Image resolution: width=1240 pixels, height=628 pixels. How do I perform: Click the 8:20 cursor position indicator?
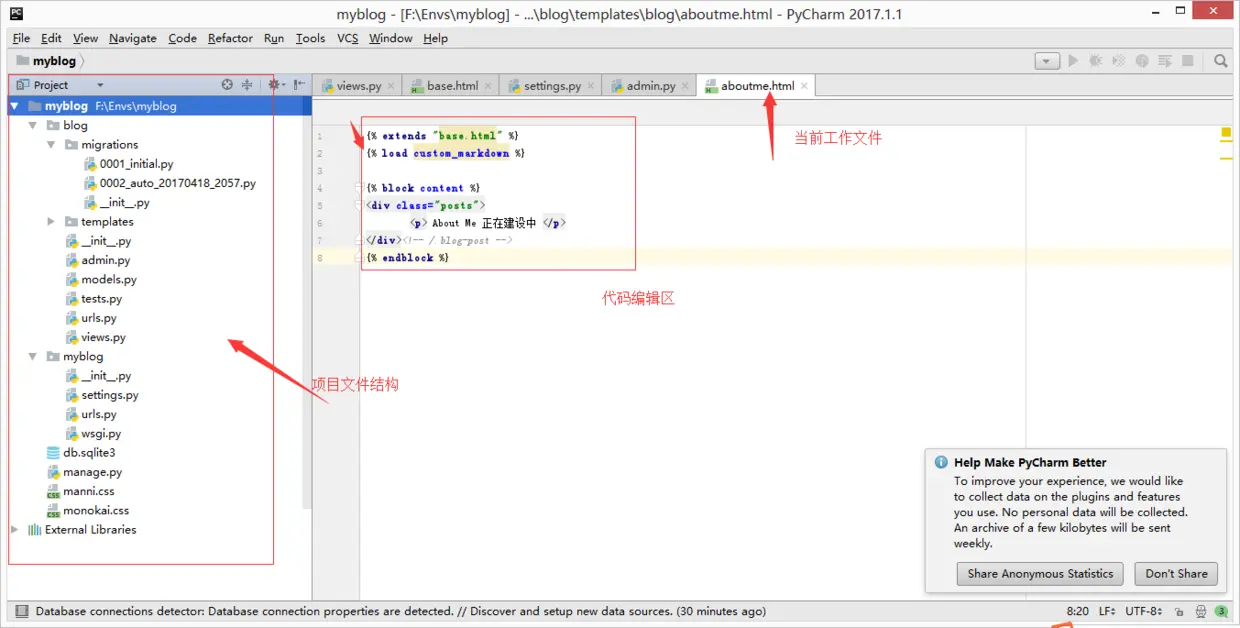(1078, 611)
